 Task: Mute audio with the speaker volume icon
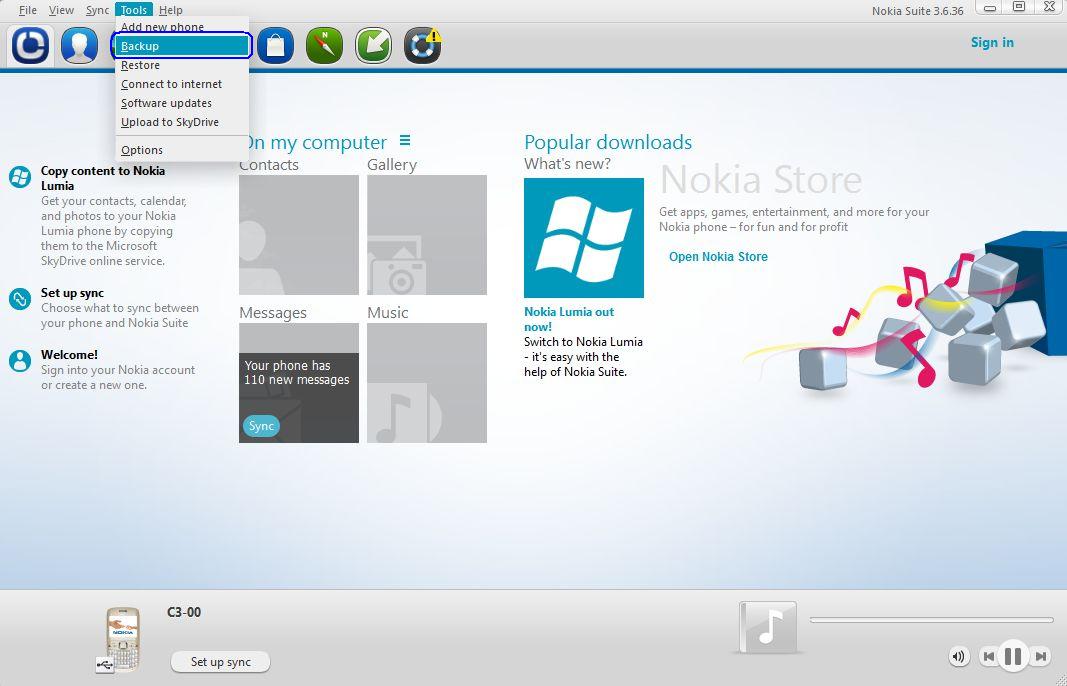(959, 657)
